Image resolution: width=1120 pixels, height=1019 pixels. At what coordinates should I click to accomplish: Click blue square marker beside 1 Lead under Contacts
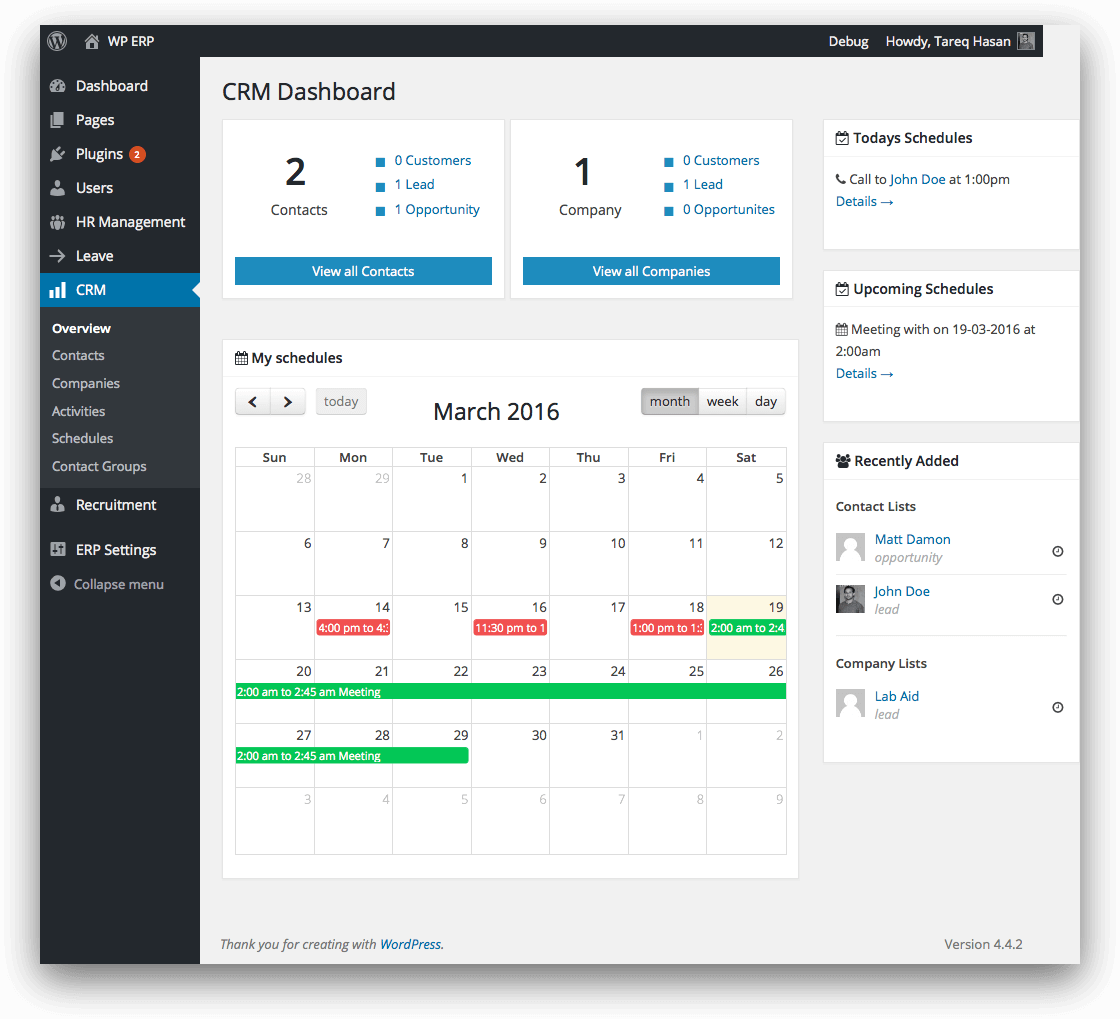(381, 187)
